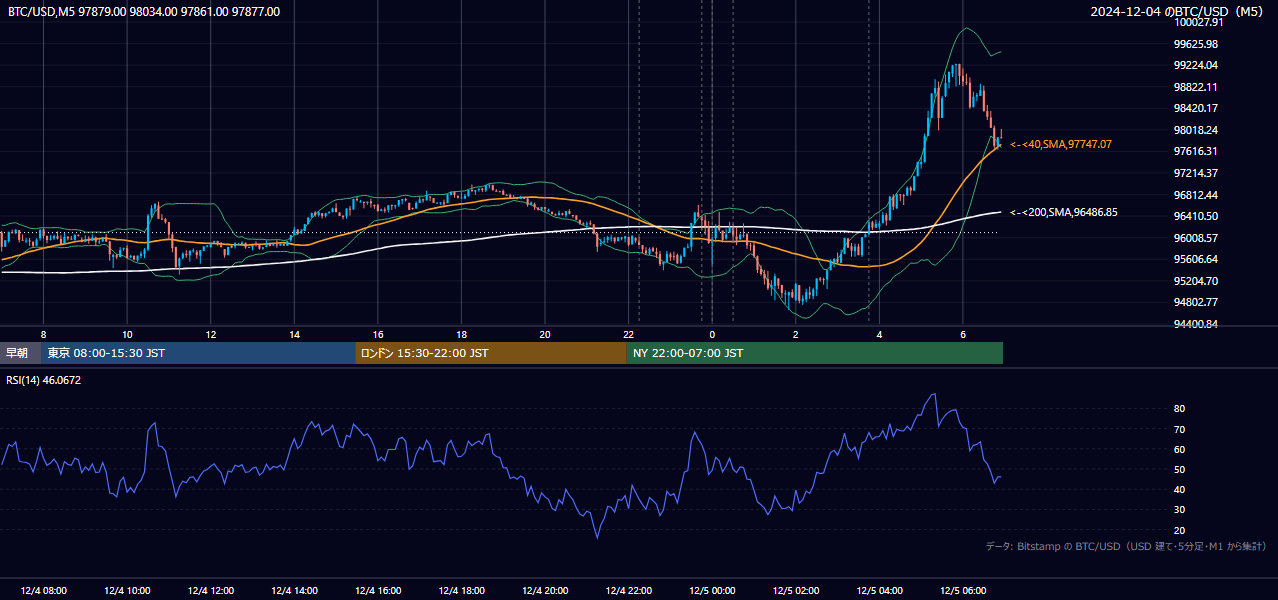Screen dimensions: 1278x600
Task: Select the 200 SMA label showing 96486.85
Action: pos(1064,213)
